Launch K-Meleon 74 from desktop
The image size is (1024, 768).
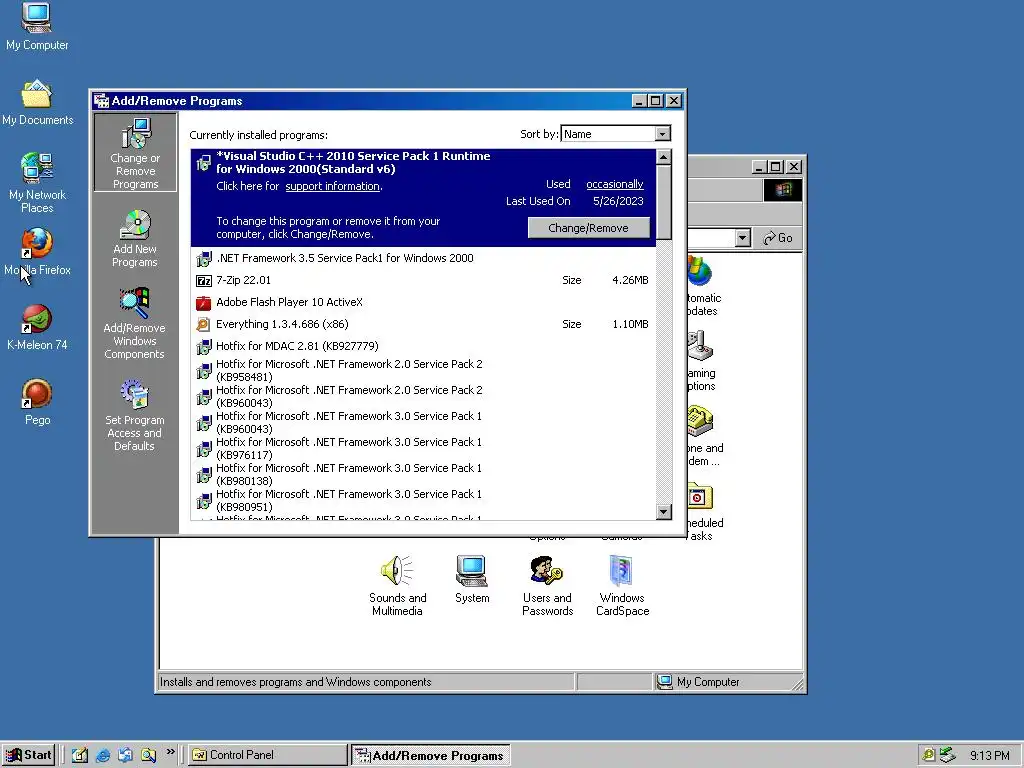click(x=37, y=328)
